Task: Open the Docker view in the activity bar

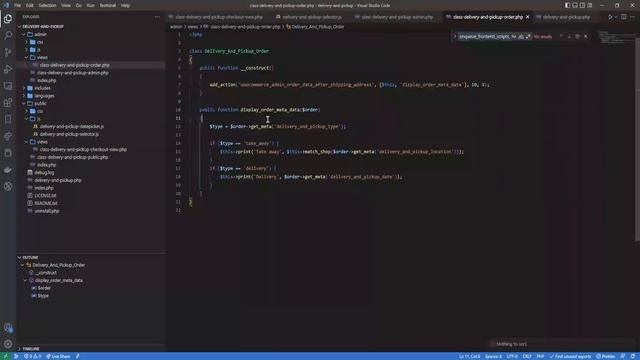Action: coord(8,170)
